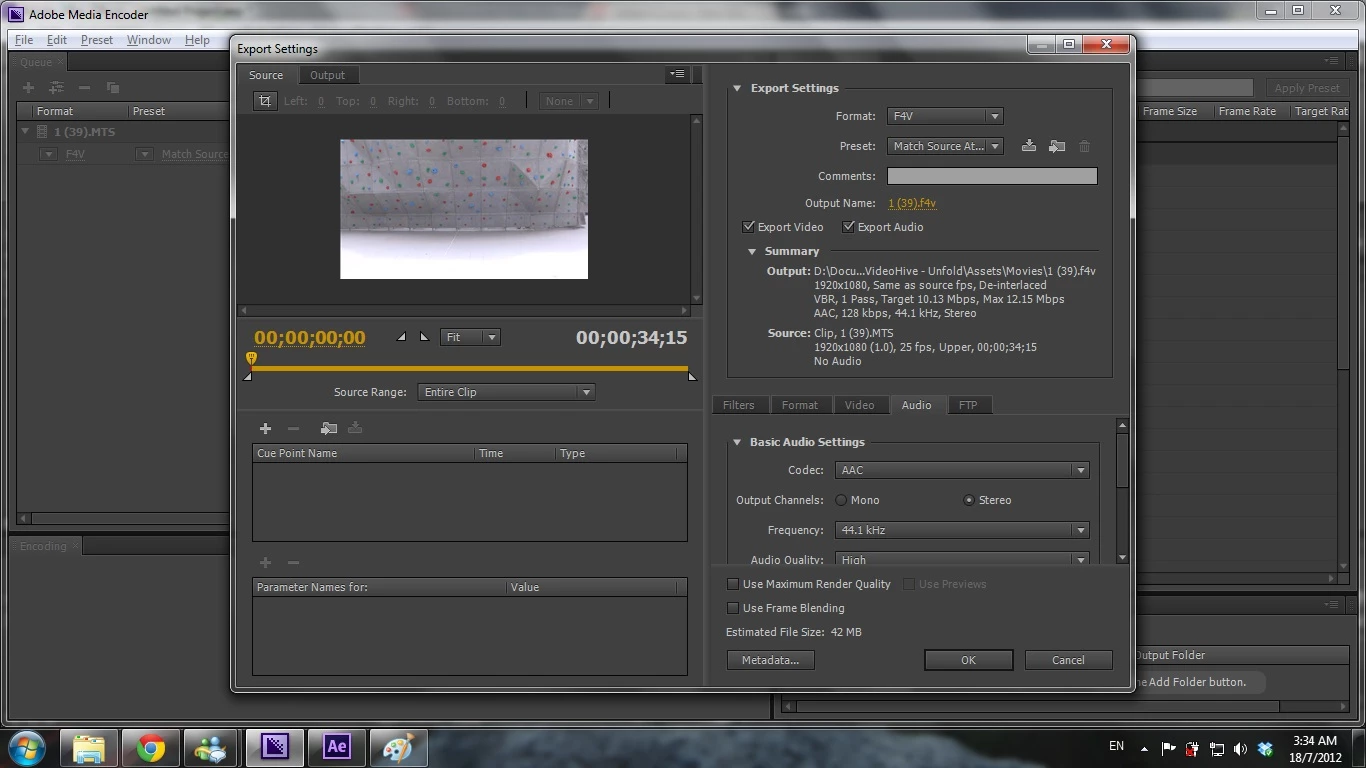
Task: Open the Format dropdown showing F4V
Action: (x=945, y=116)
